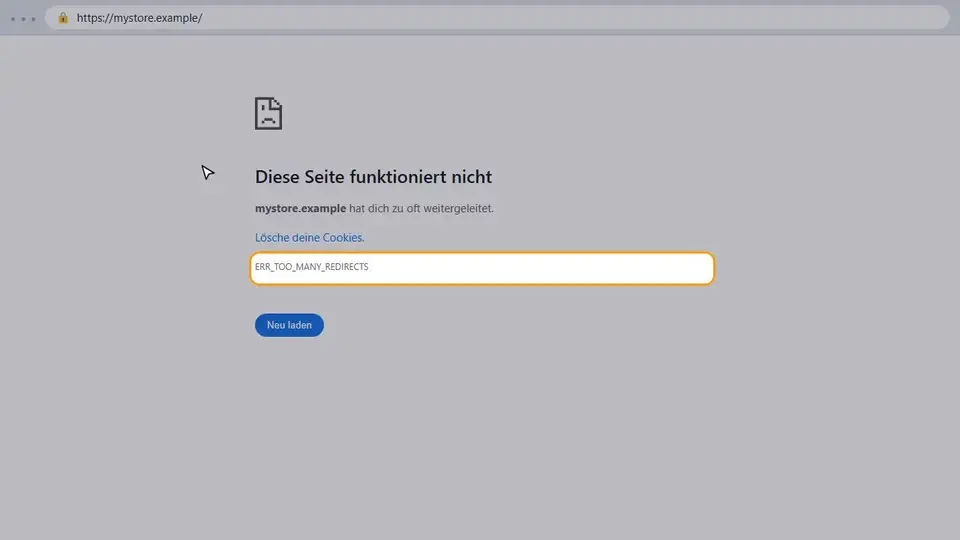Click the text hat dich zu oft weitergeleitet
Viewport: 960px width, 540px height.
pyautogui.click(x=421, y=208)
